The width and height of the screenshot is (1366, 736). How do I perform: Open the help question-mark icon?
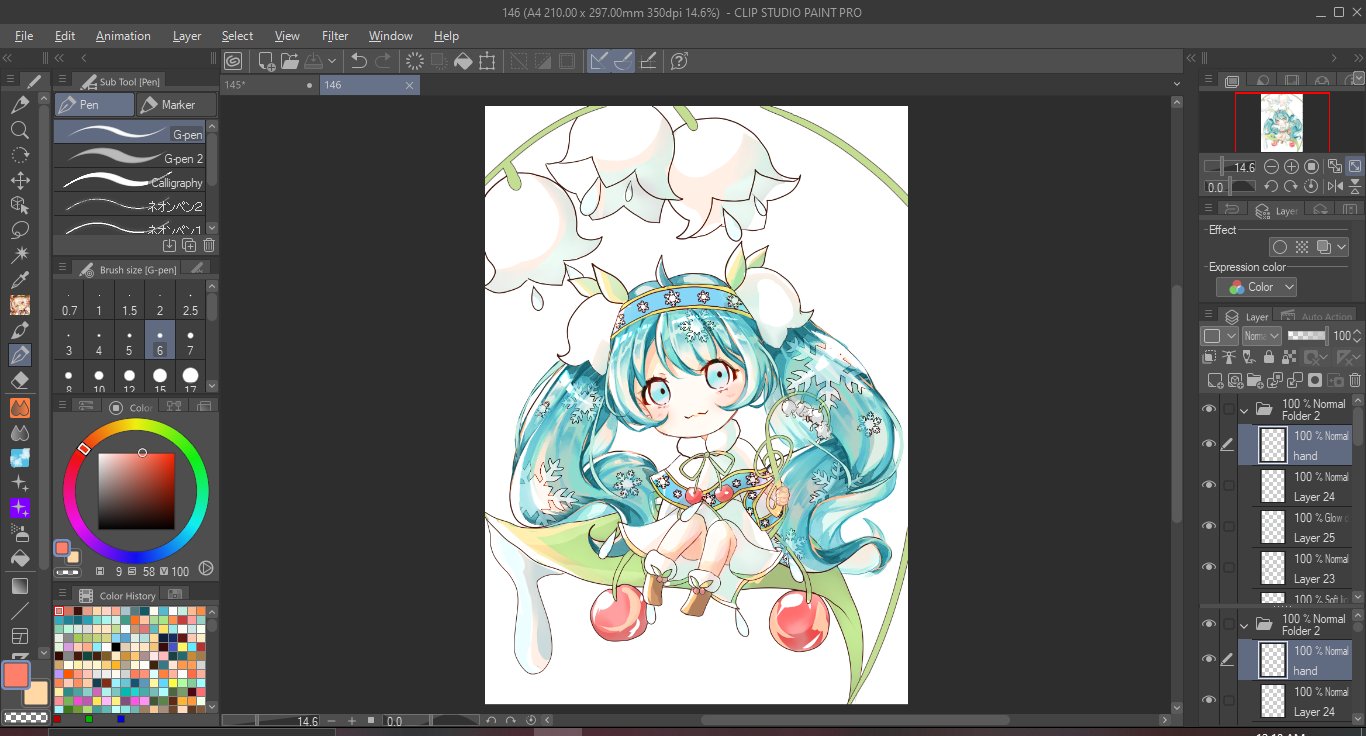679,62
